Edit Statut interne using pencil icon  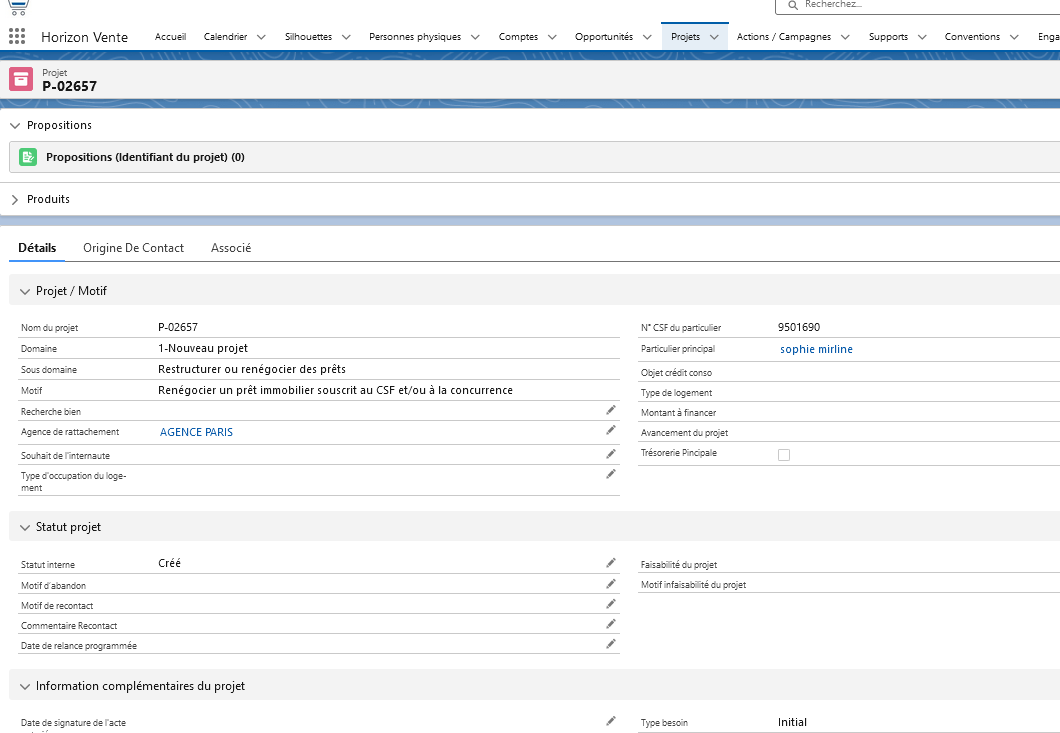tap(611, 563)
